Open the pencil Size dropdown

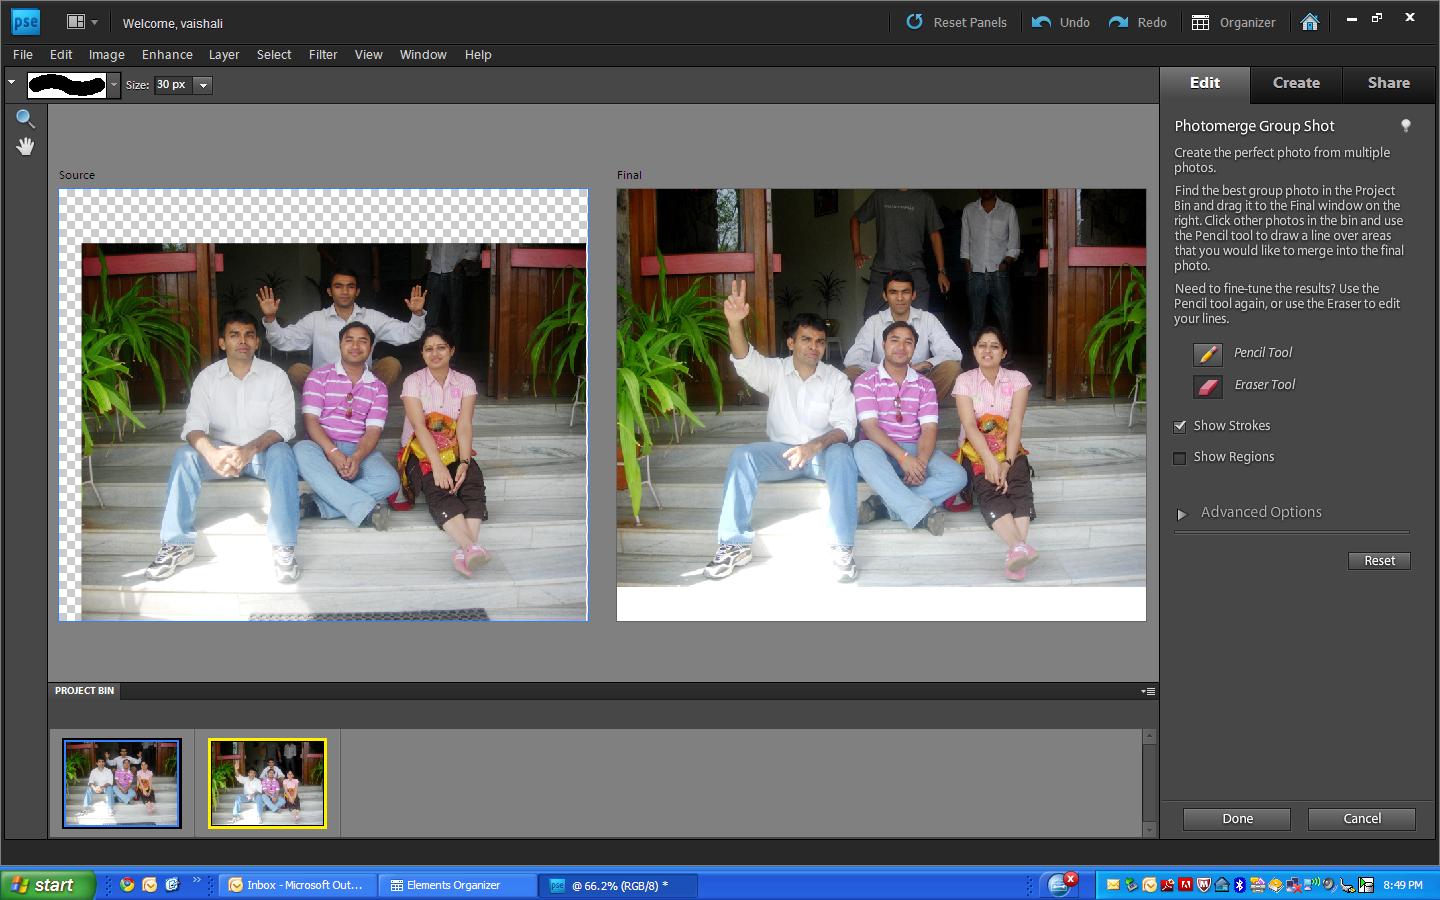click(204, 85)
